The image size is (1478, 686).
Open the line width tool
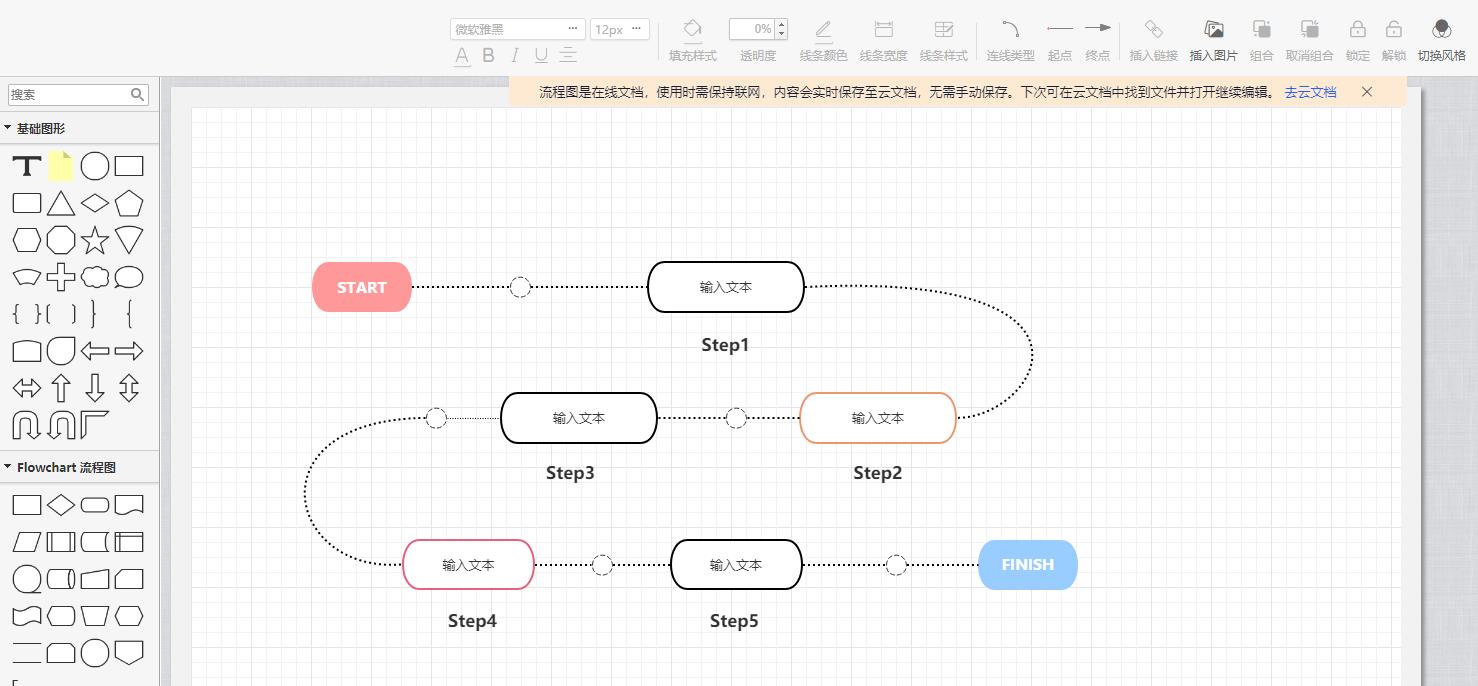point(884,29)
